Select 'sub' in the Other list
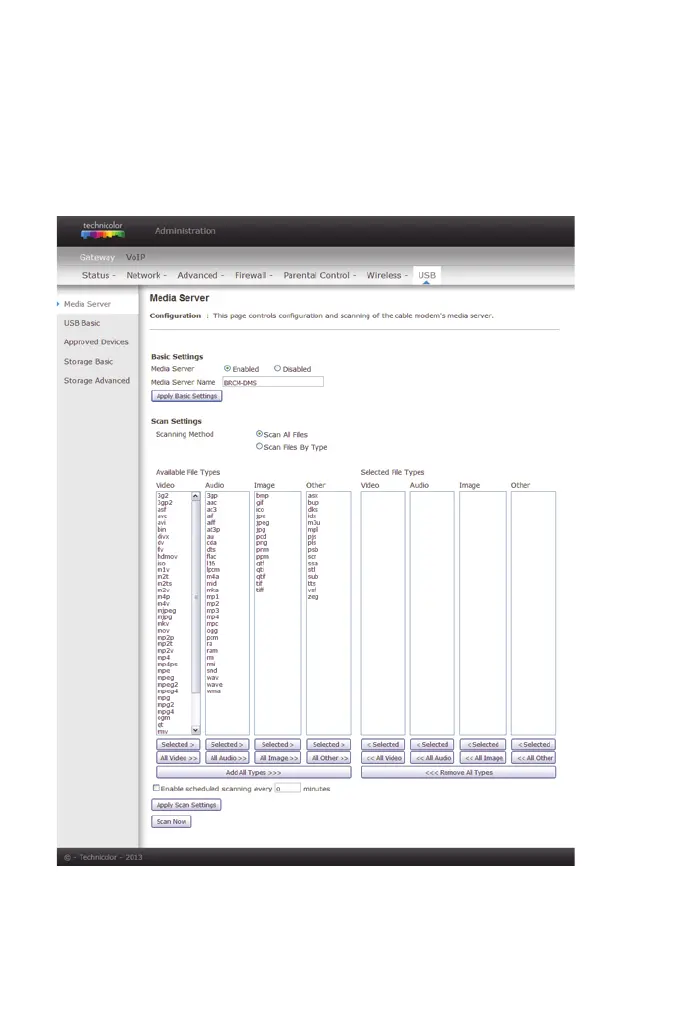 pyautogui.click(x=312, y=577)
